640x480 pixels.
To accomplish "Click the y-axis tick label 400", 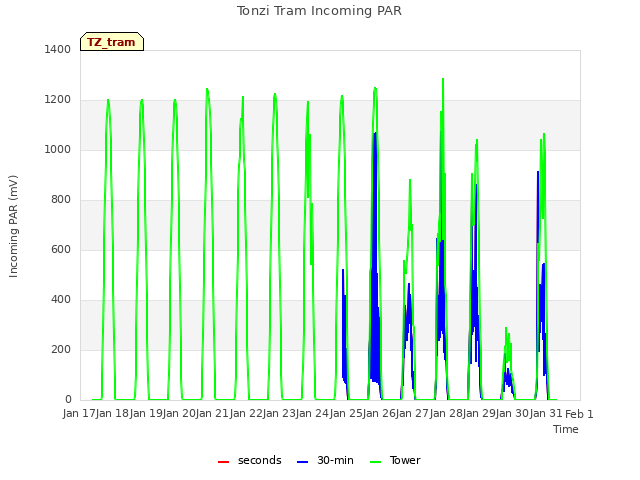I will tap(61, 300).
